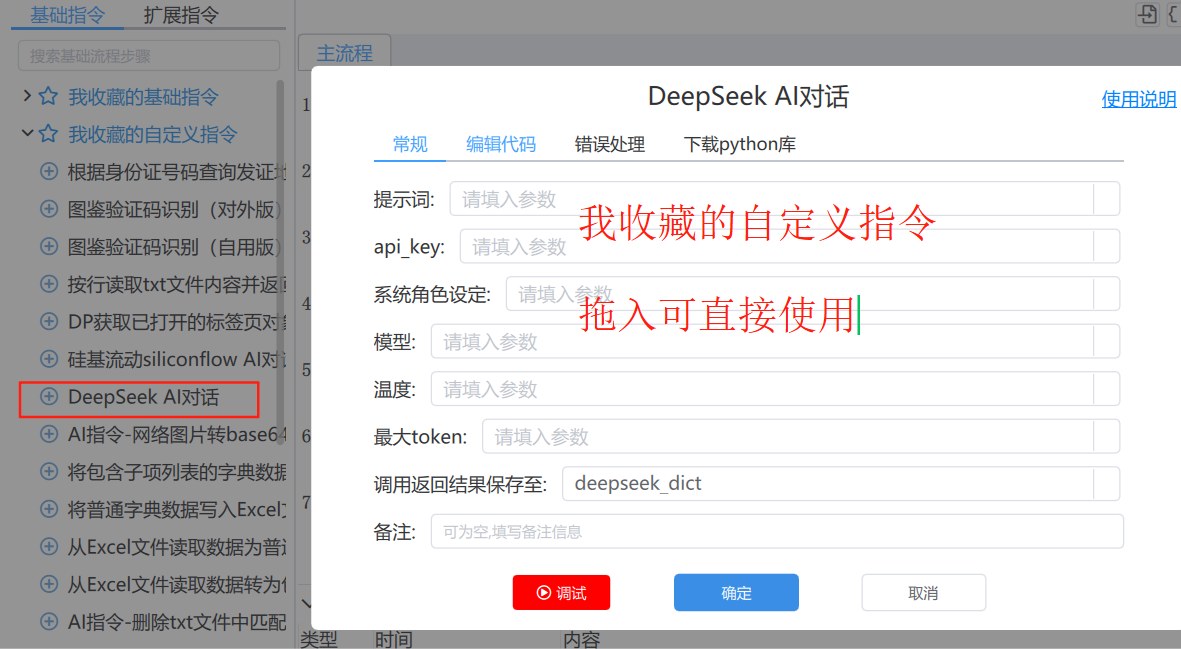
Task: Click plus icon beside 图鉴验证码识别（对外版）
Action: 49,209
